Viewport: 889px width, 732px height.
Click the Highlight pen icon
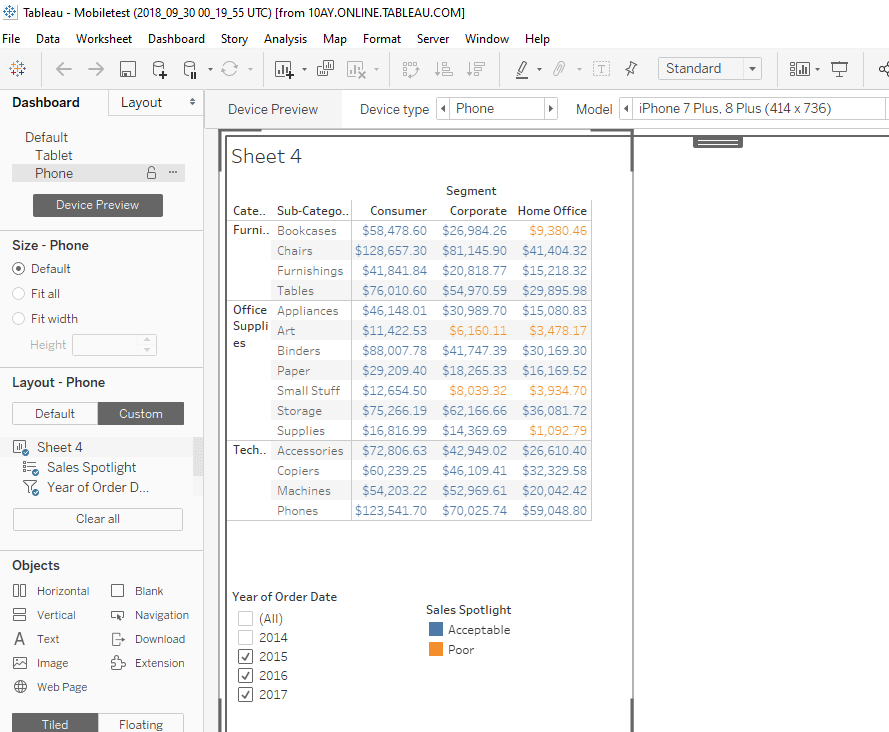tap(521, 69)
